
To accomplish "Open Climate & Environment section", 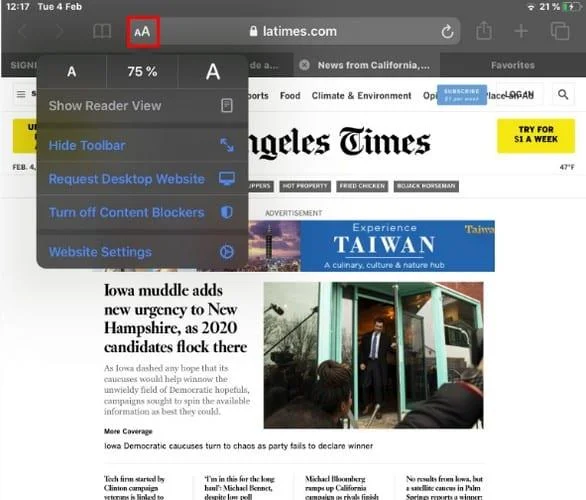I will coord(361,96).
